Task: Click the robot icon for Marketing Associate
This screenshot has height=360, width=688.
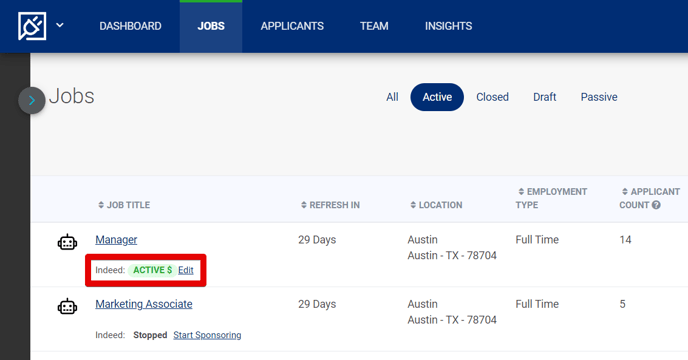Action: click(68, 306)
